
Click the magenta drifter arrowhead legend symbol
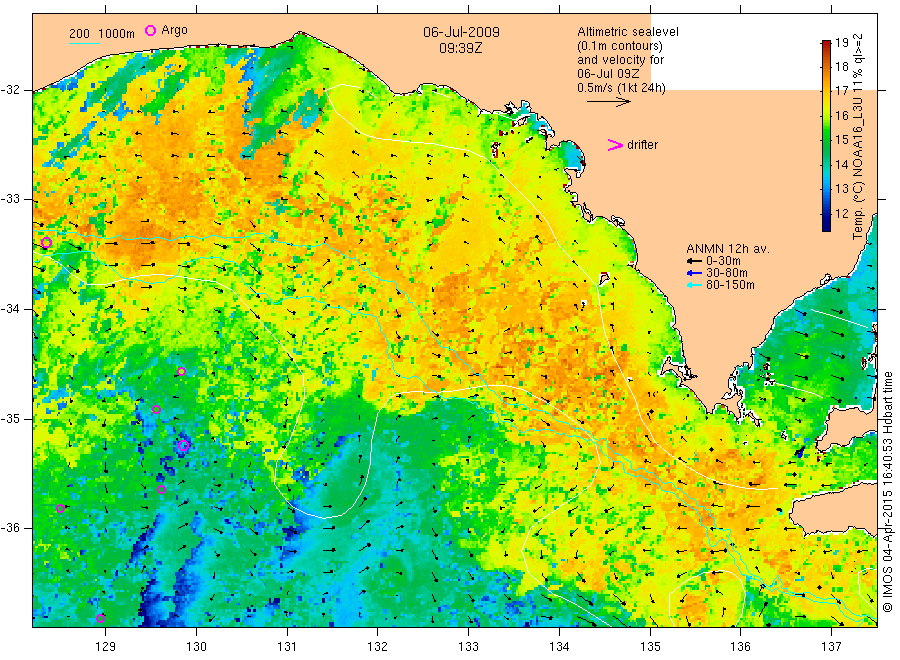click(615, 145)
